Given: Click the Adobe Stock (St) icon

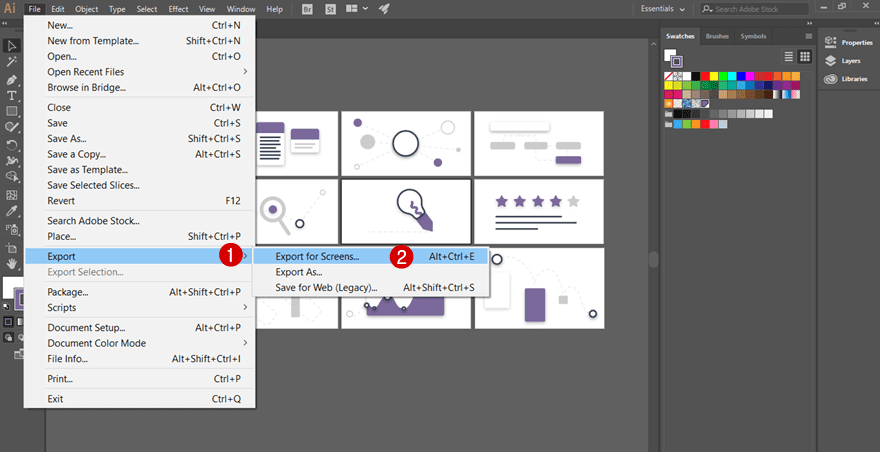Looking at the screenshot, I should (330, 8).
